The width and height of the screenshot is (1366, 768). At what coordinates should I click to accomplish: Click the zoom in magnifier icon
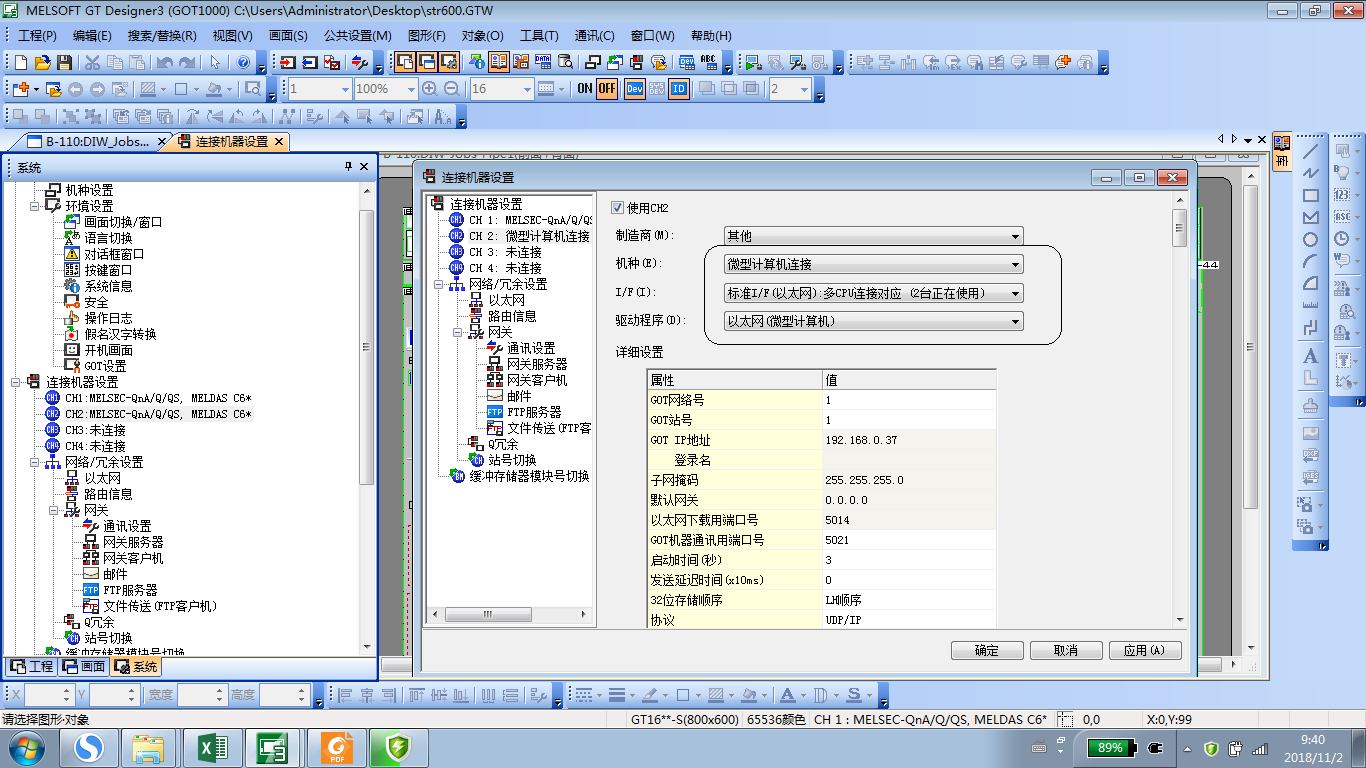coord(430,88)
